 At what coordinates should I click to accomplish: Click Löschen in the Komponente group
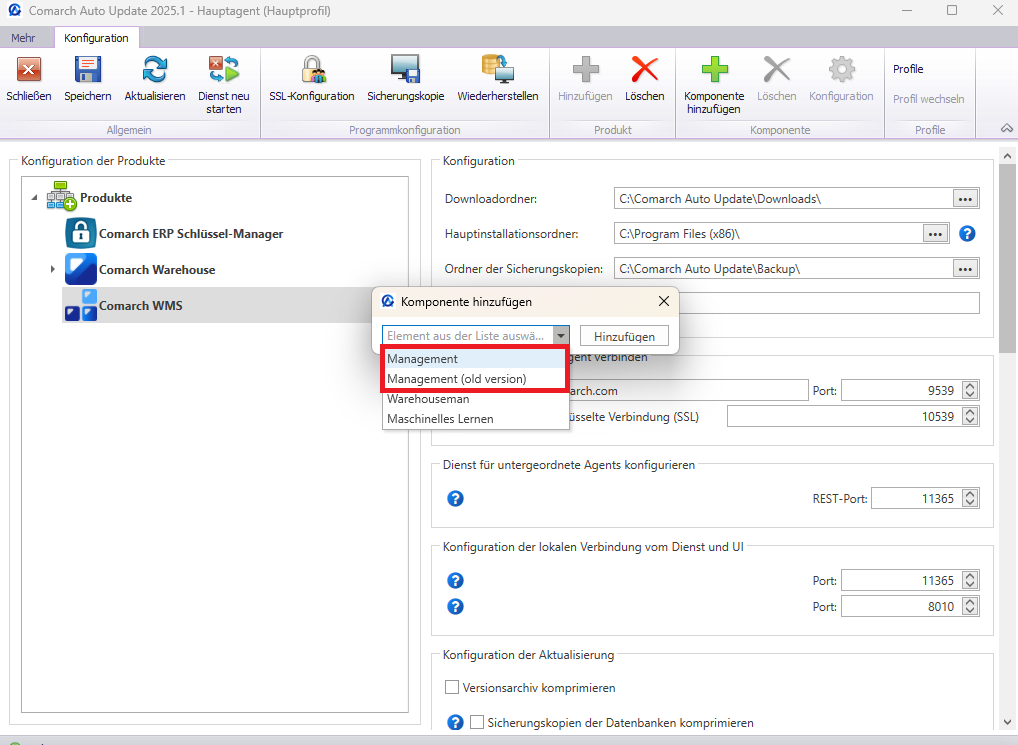click(x=776, y=69)
